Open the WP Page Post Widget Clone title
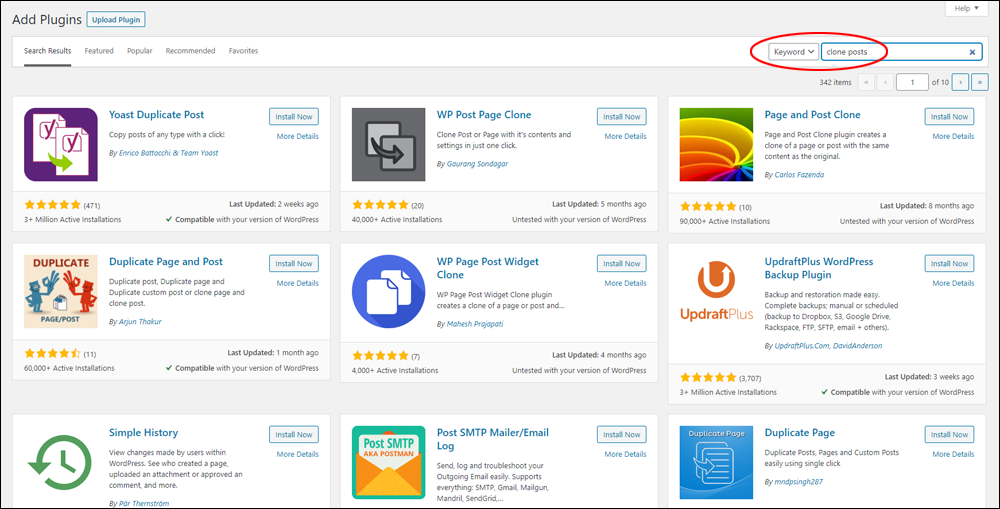Screen dimensions: 1000x509 point(488,268)
